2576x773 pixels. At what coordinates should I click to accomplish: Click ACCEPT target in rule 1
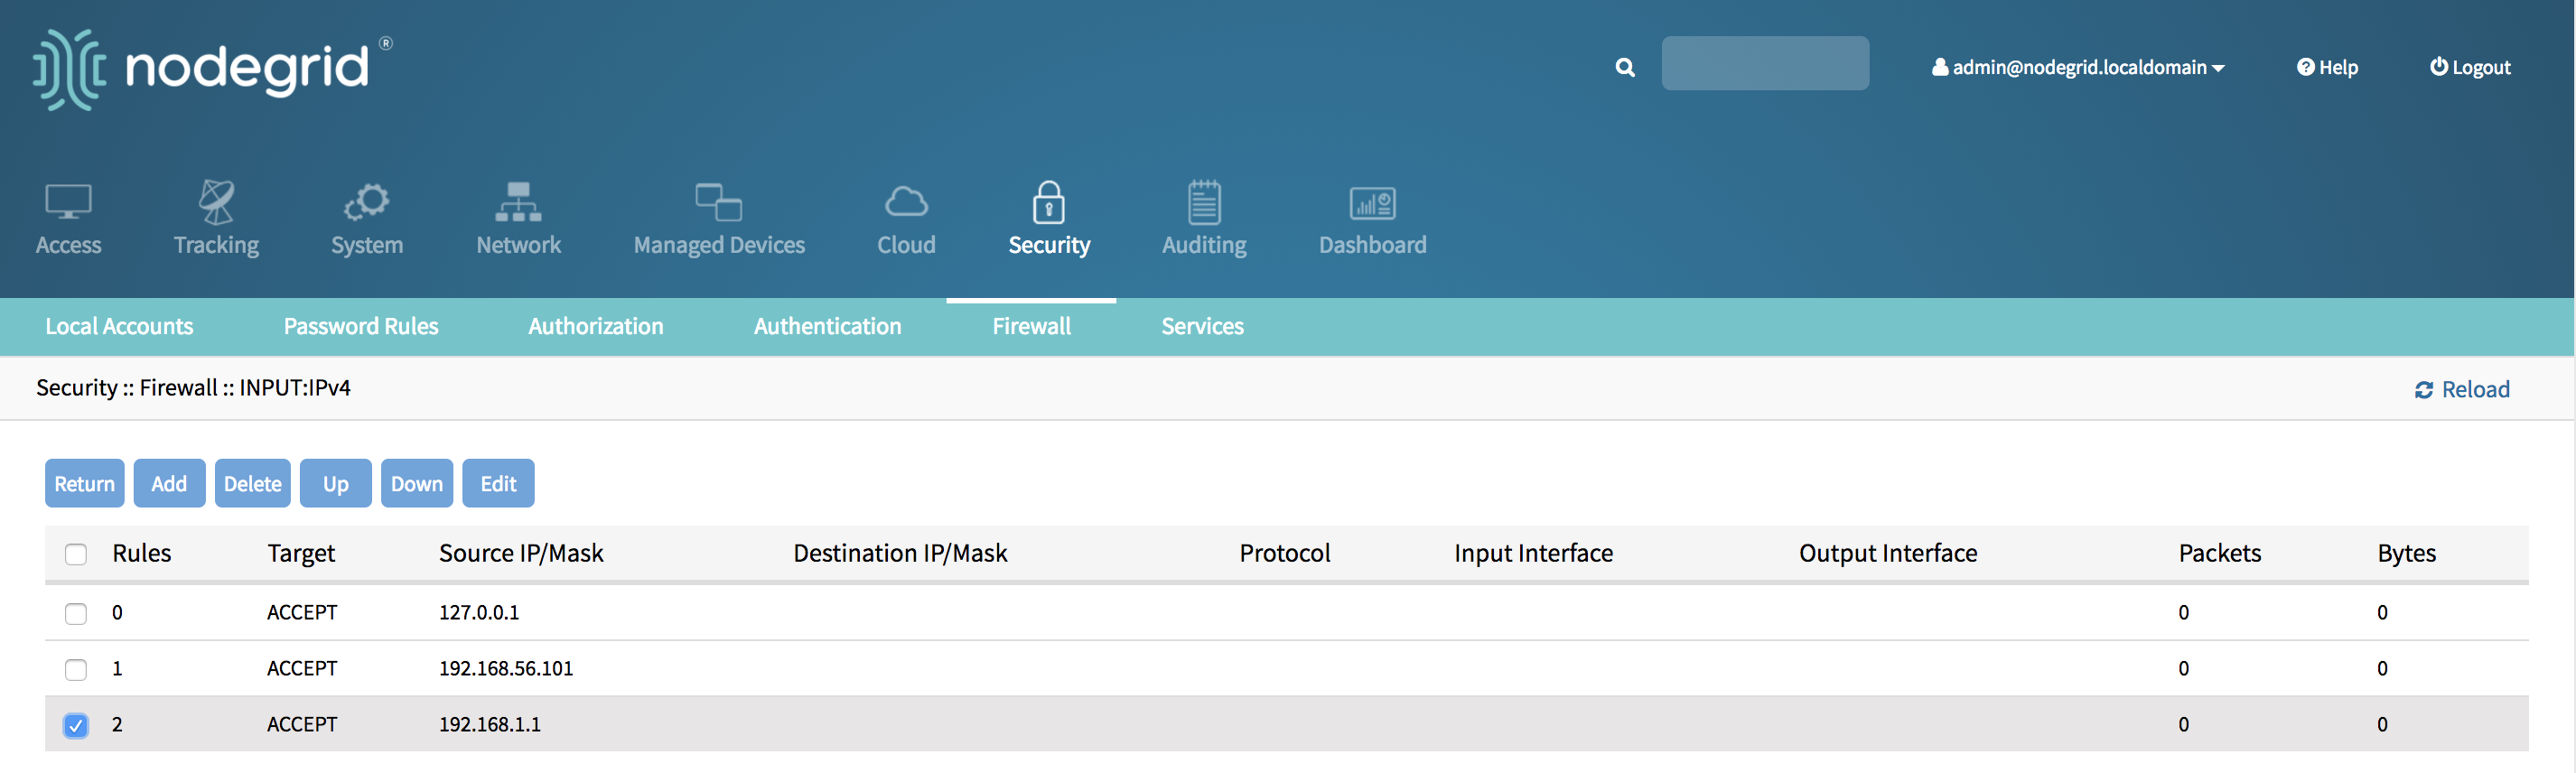(x=302, y=668)
